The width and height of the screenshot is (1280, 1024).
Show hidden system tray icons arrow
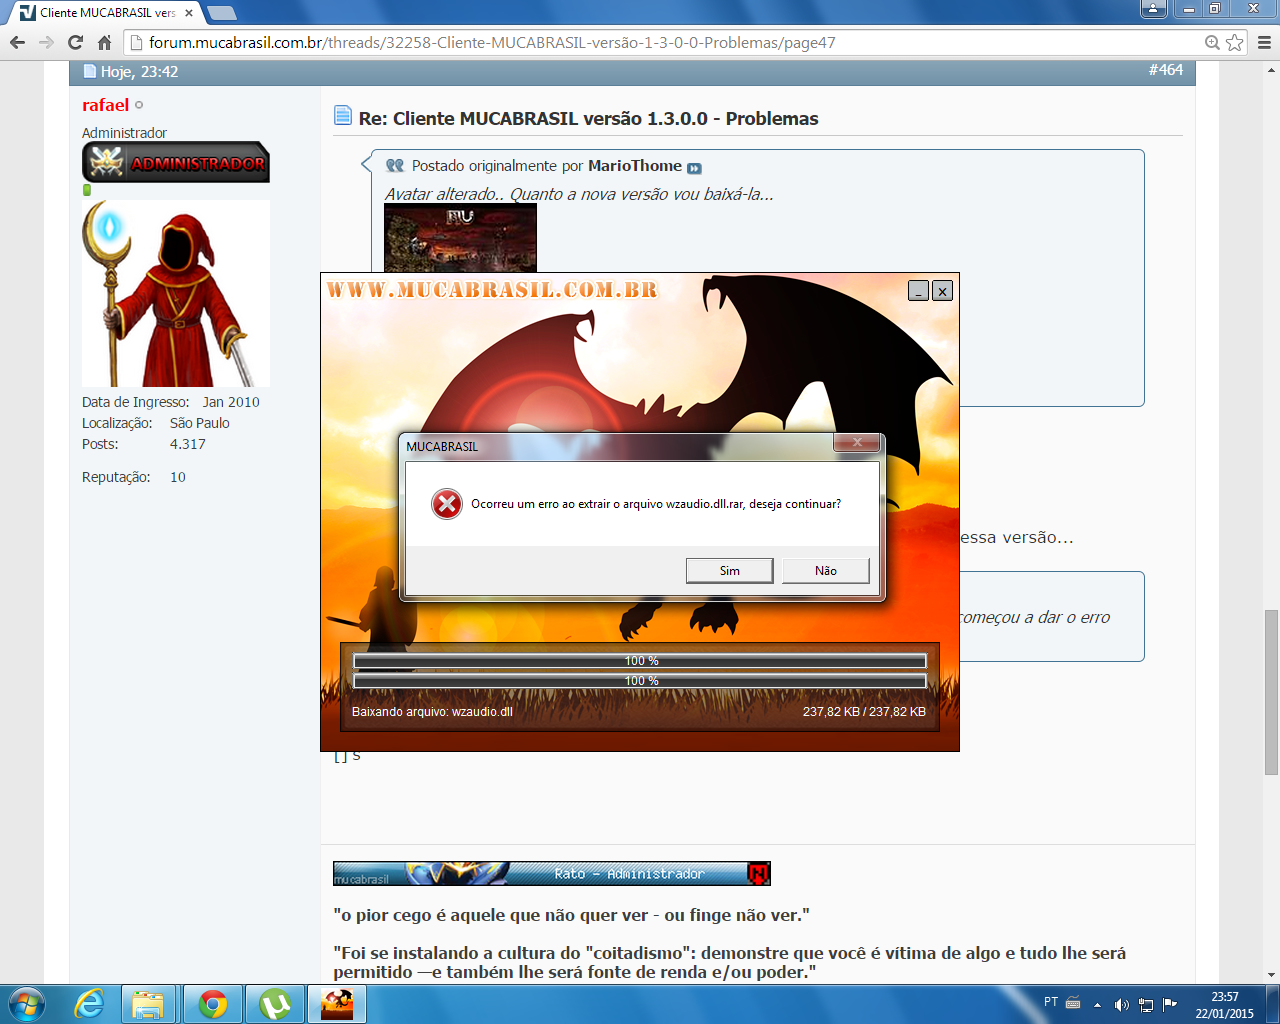click(x=1097, y=1004)
